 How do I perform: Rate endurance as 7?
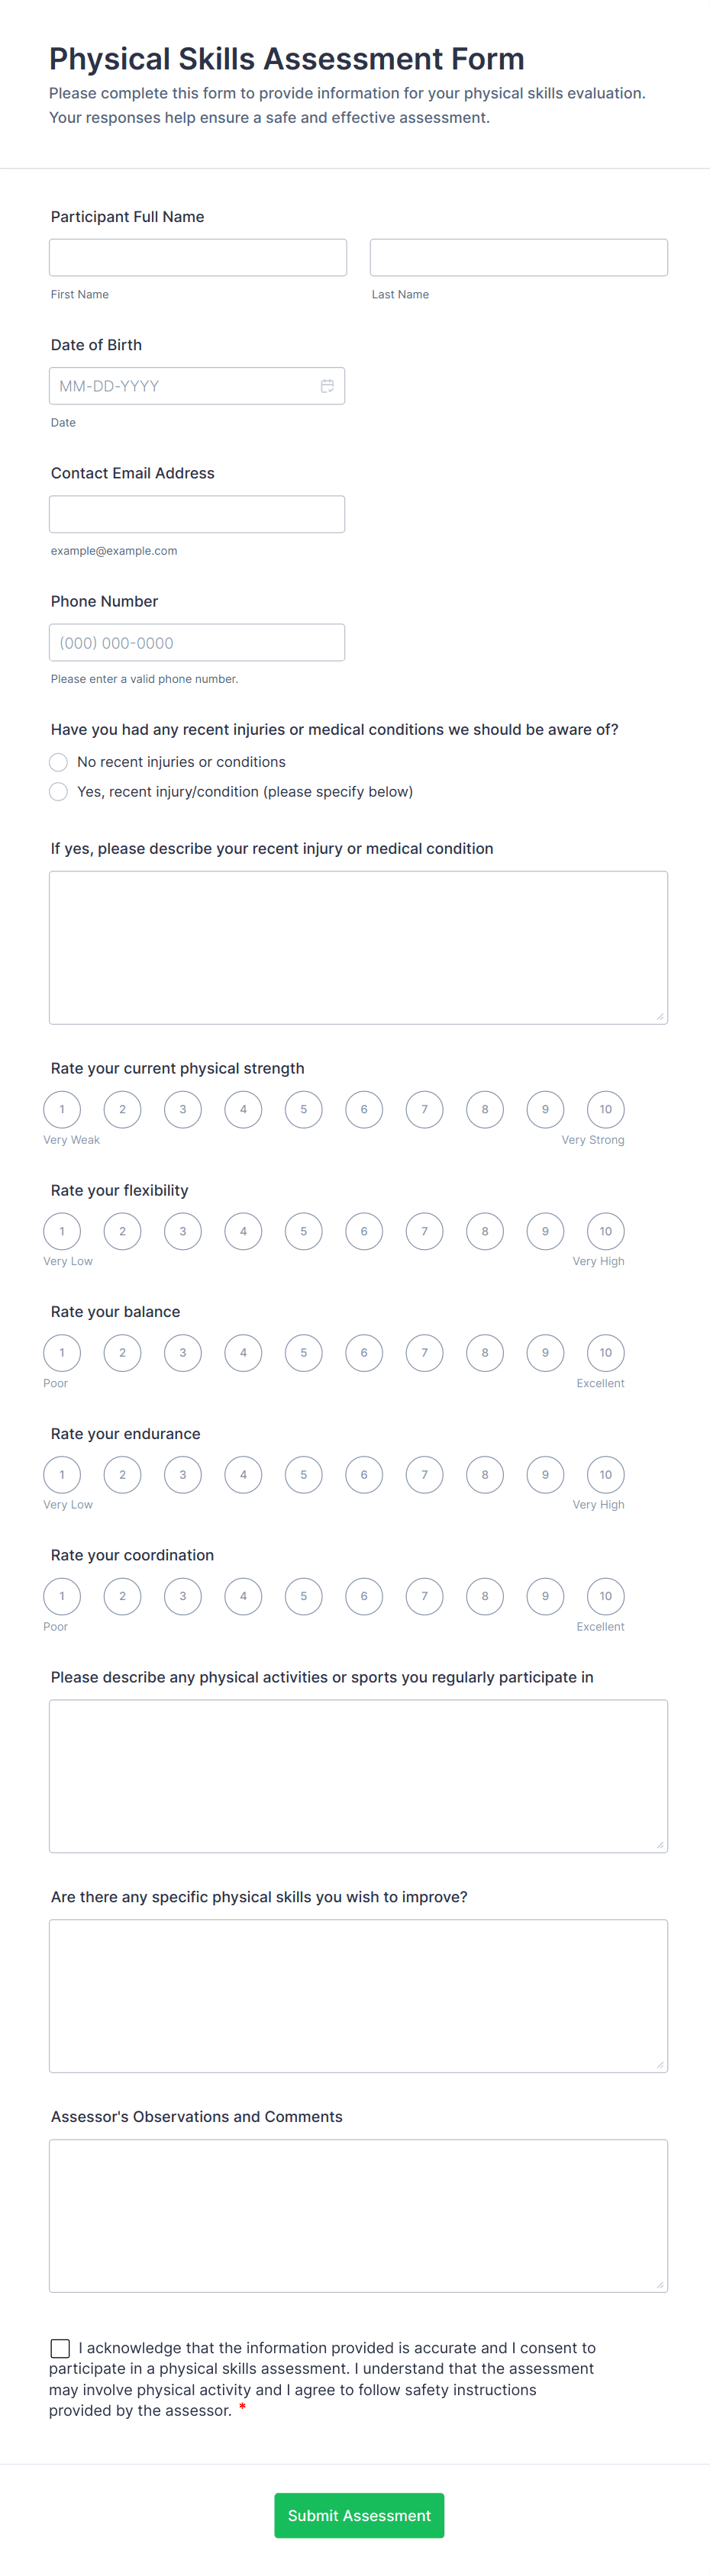click(424, 1474)
